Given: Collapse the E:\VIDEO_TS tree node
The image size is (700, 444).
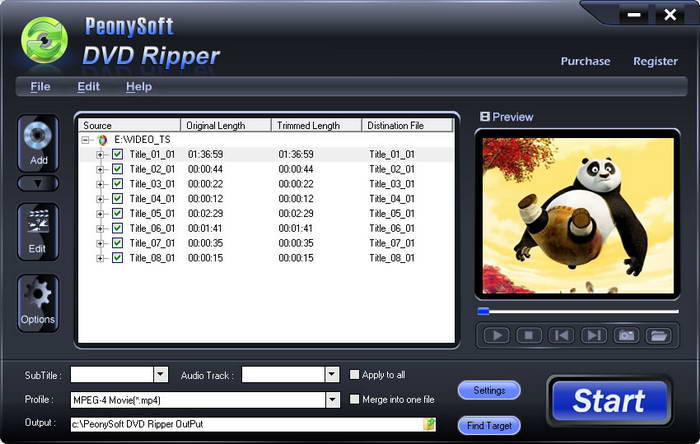Looking at the screenshot, I should pyautogui.click(x=85, y=140).
